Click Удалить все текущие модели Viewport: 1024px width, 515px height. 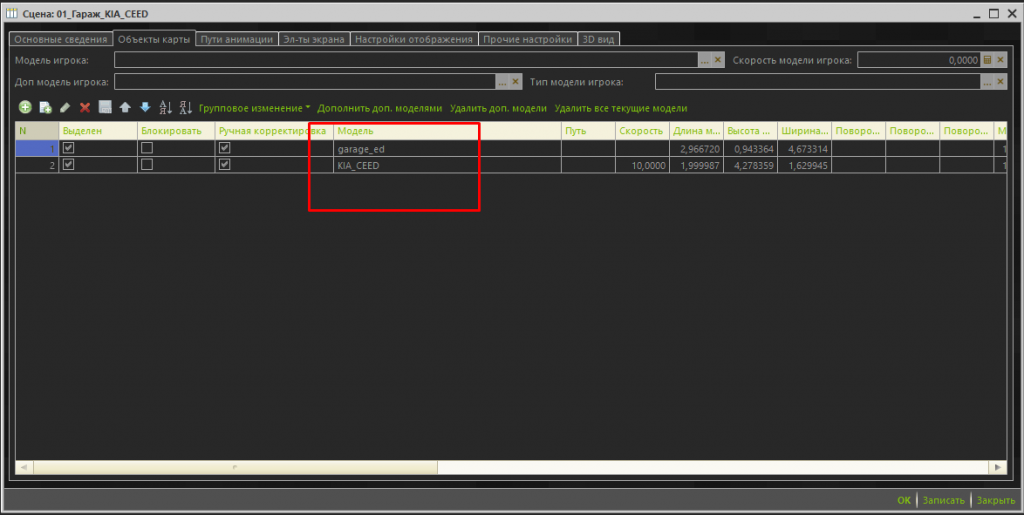pyautogui.click(x=620, y=108)
